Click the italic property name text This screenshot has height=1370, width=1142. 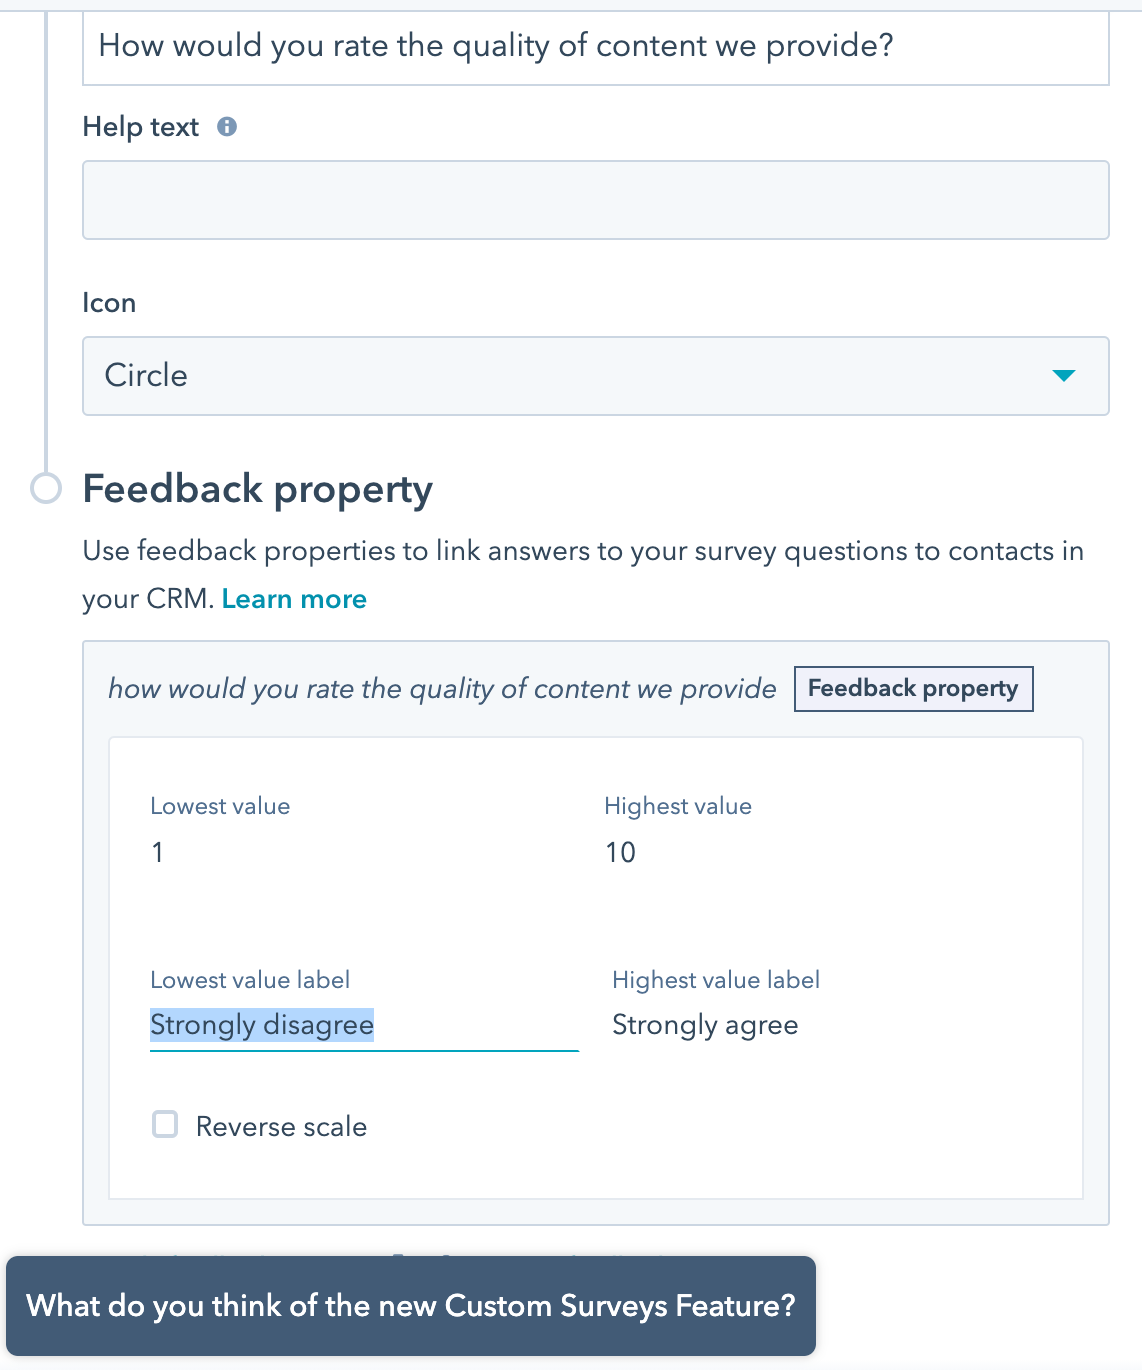click(441, 689)
